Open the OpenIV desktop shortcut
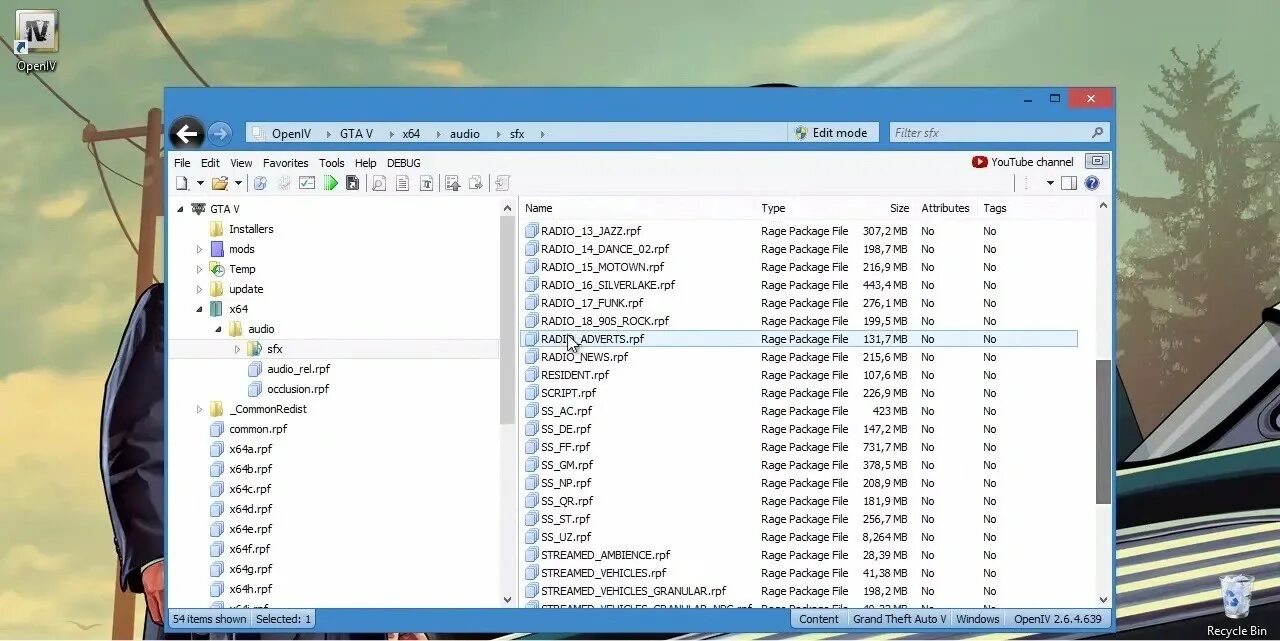 [x=36, y=41]
